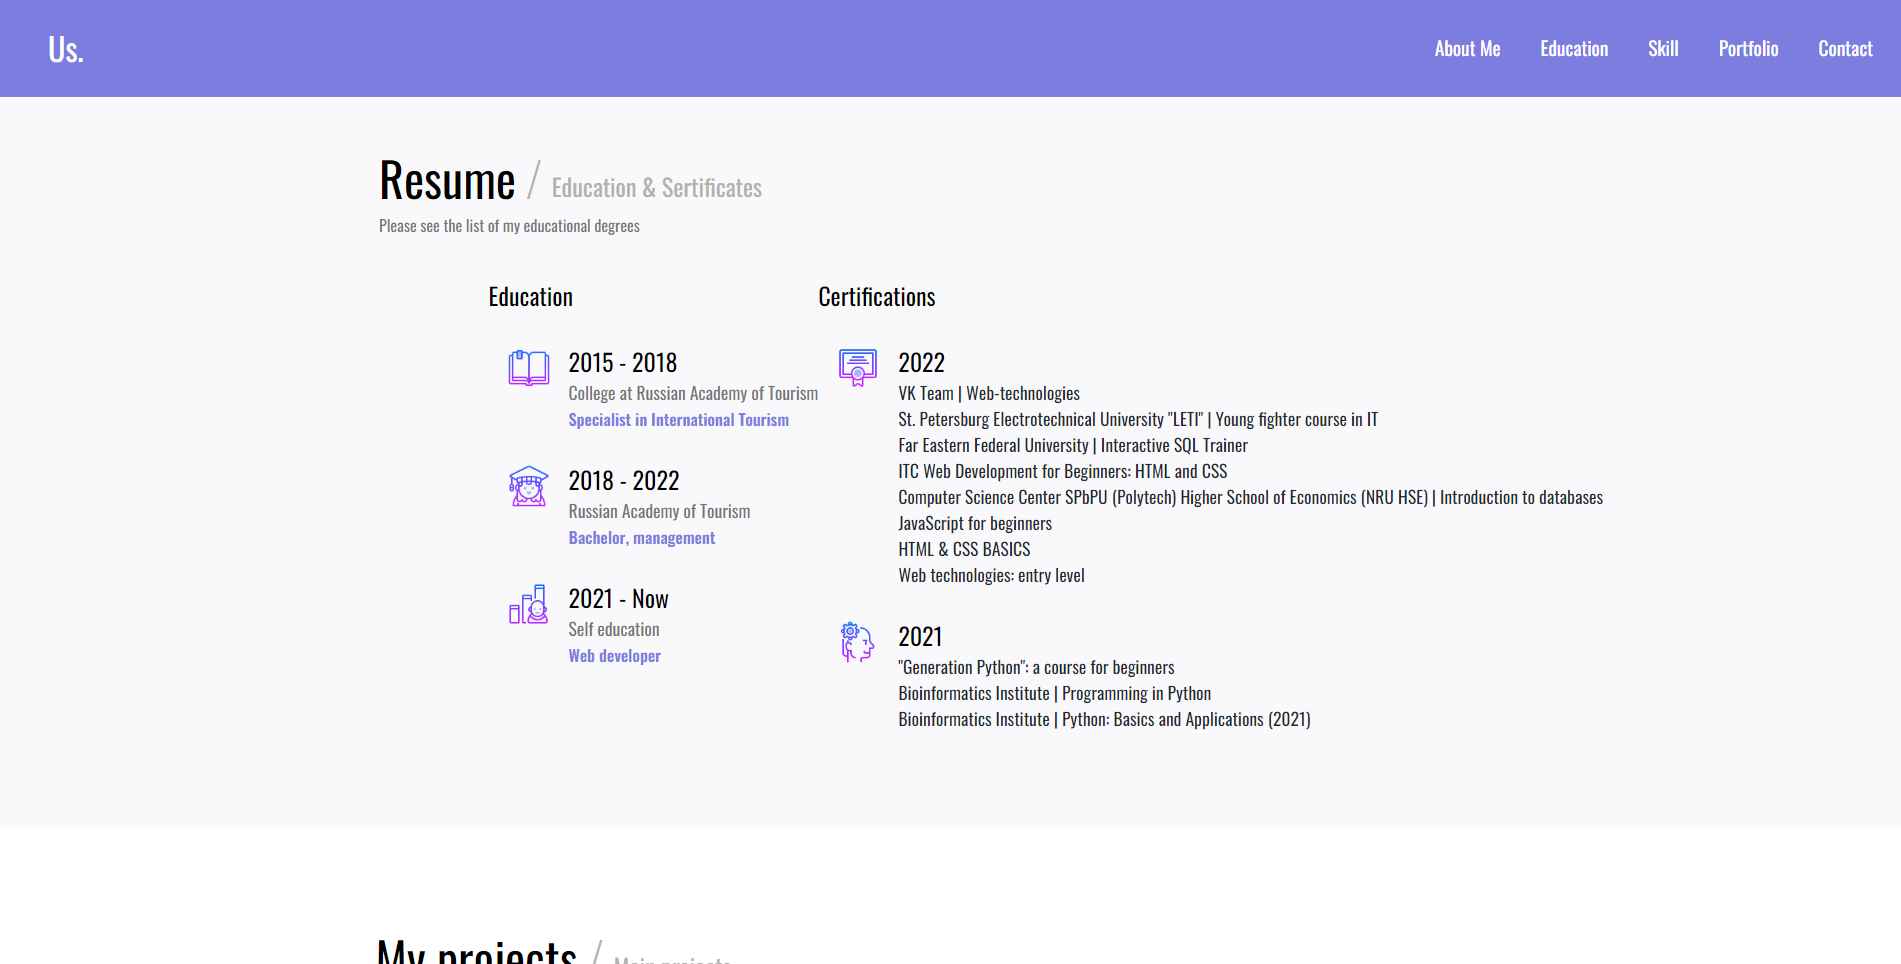Navigate to Portfolio in the header

[1748, 49]
